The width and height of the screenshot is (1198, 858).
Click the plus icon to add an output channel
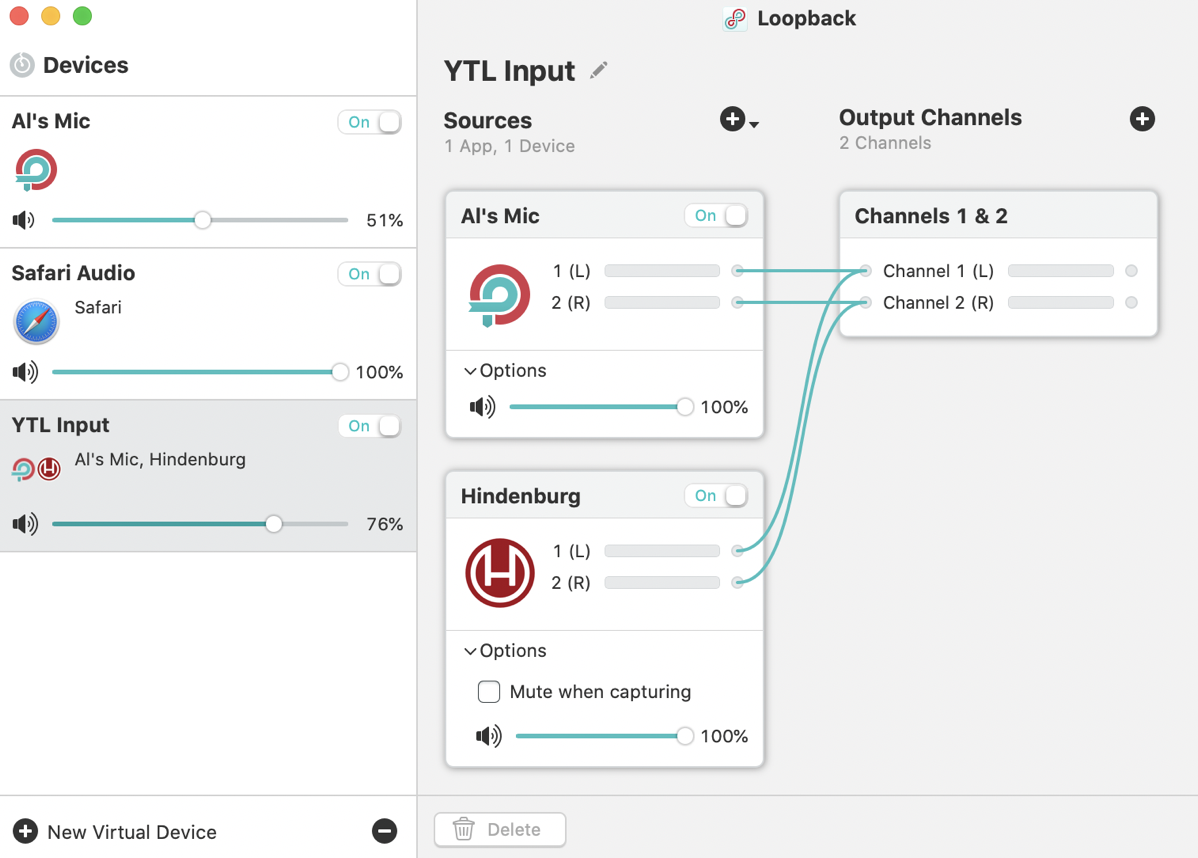[1142, 119]
